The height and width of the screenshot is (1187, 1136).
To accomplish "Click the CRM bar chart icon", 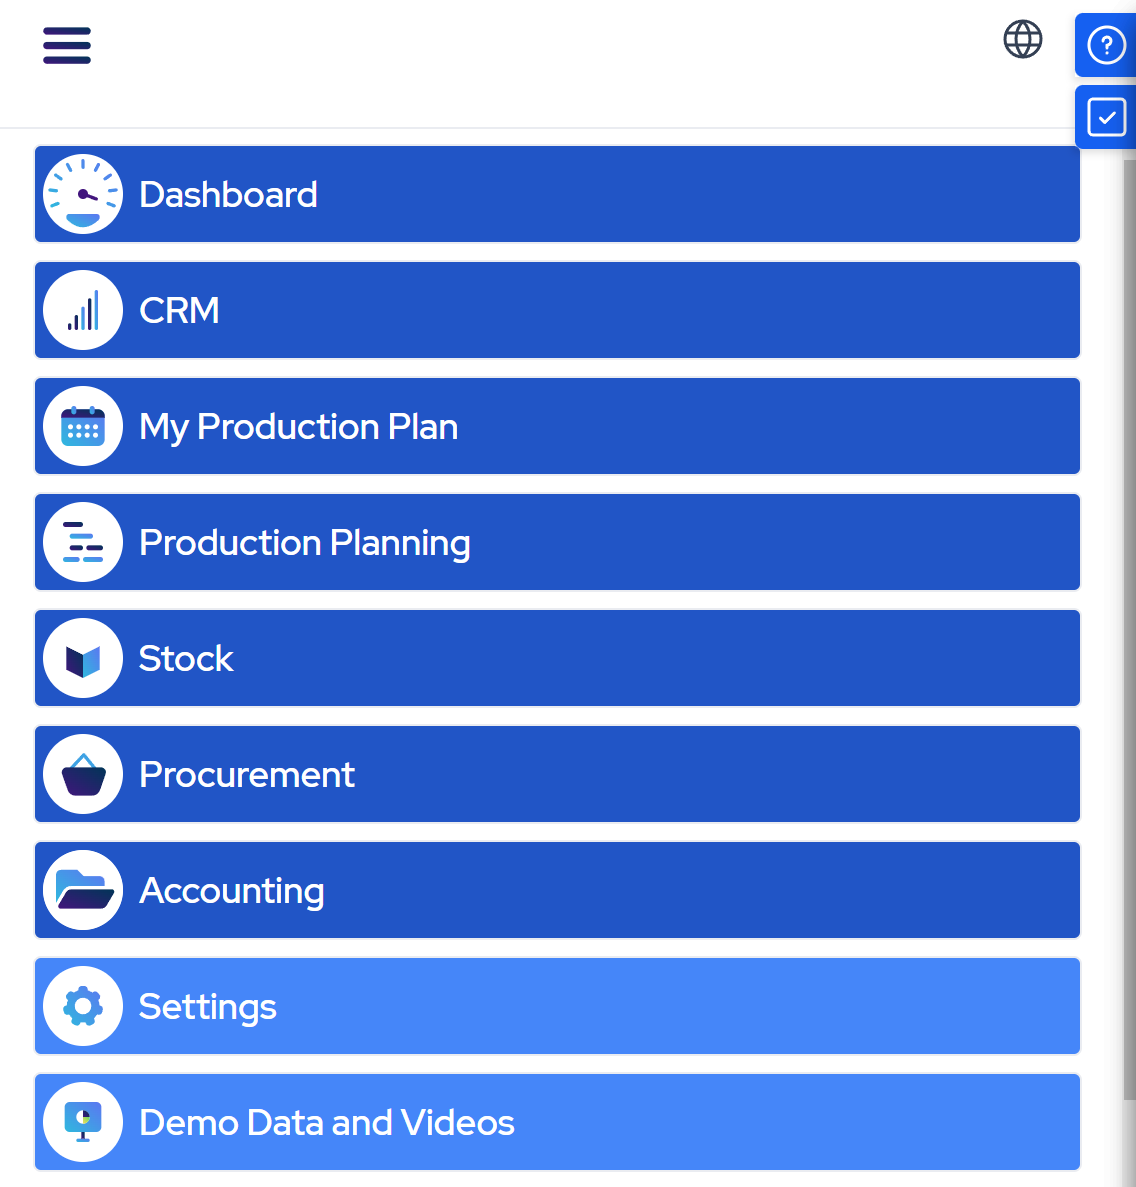I will tap(83, 310).
